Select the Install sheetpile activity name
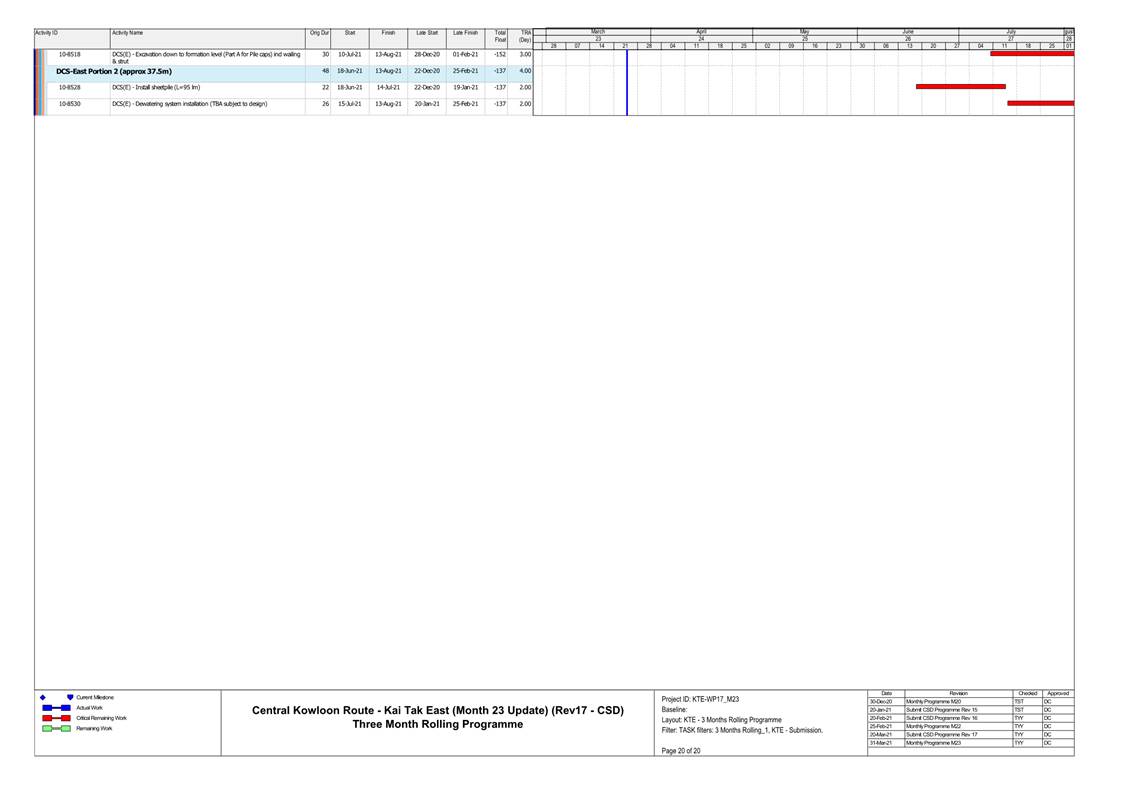Viewport: 1139px width, 805px height. click(156, 88)
